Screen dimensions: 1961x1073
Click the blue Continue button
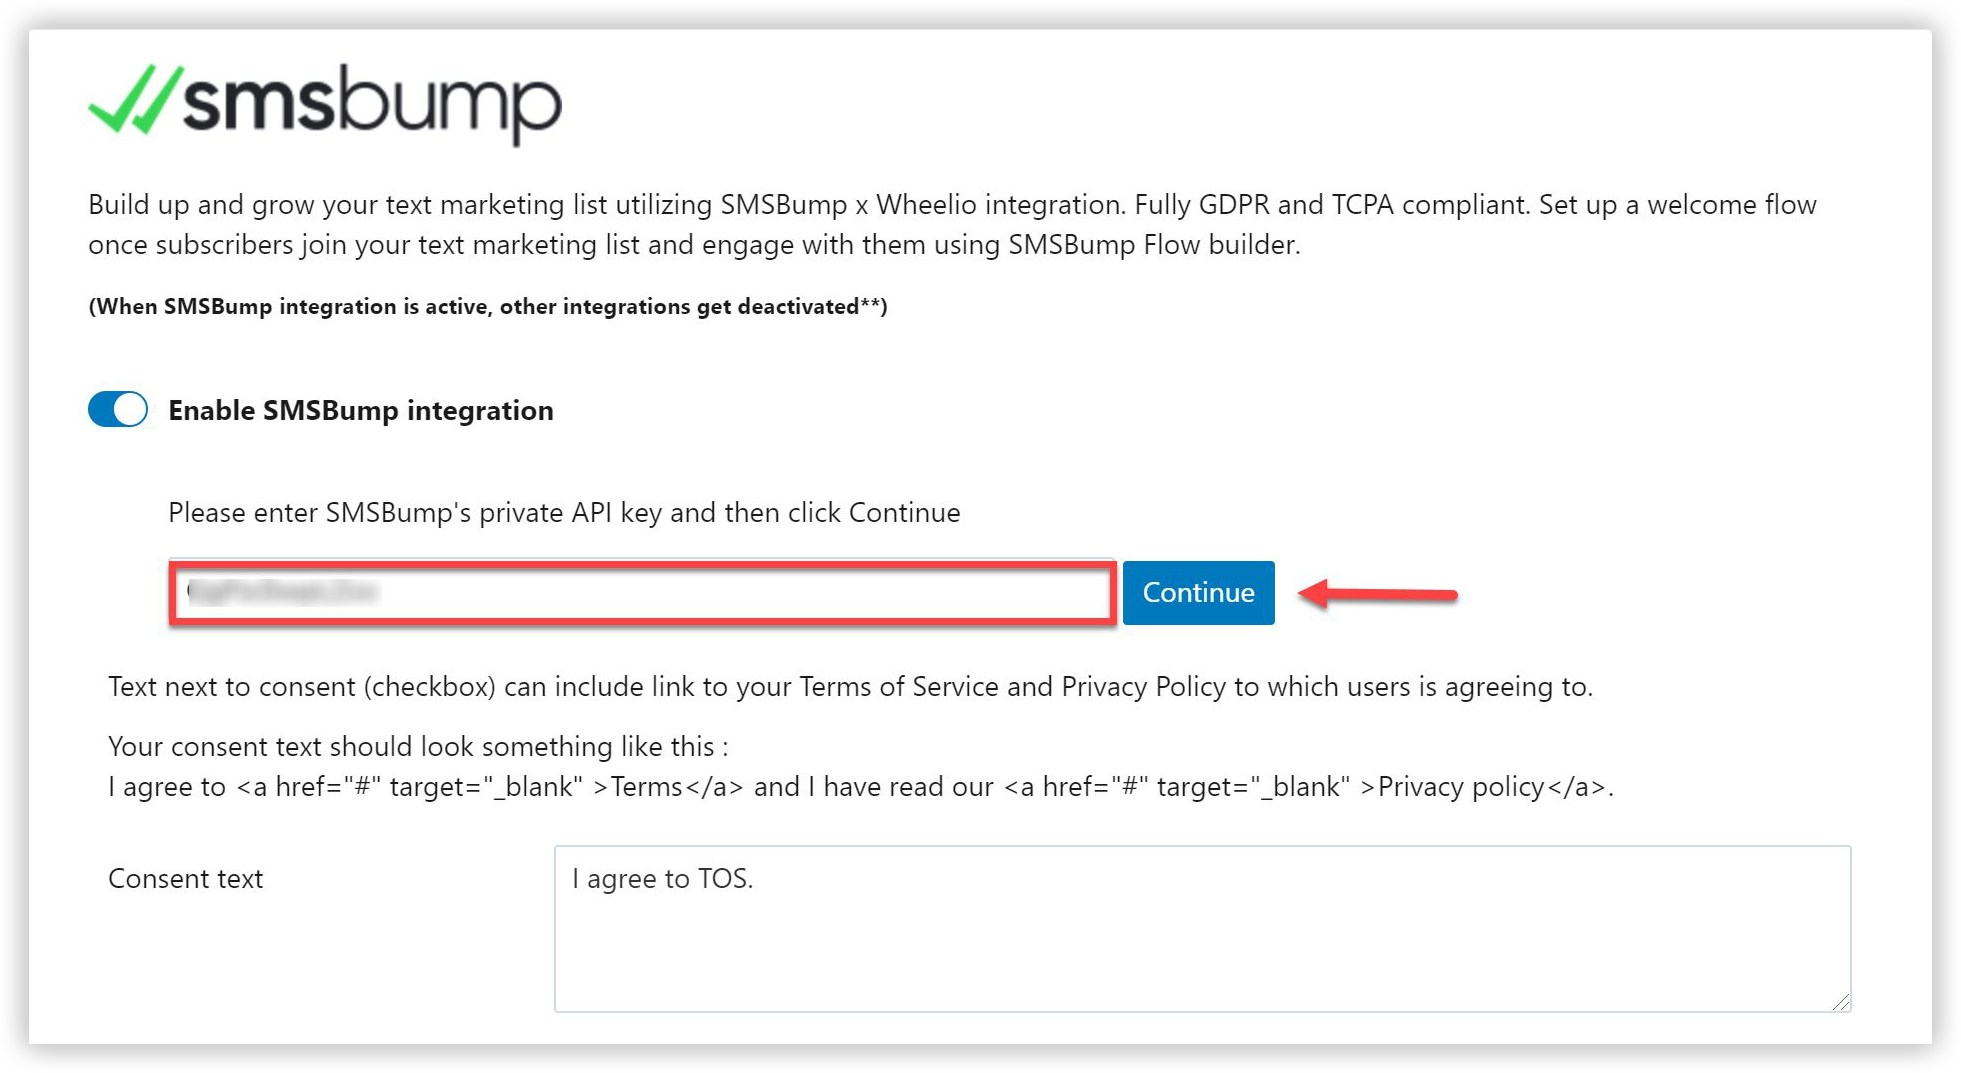tap(1198, 593)
